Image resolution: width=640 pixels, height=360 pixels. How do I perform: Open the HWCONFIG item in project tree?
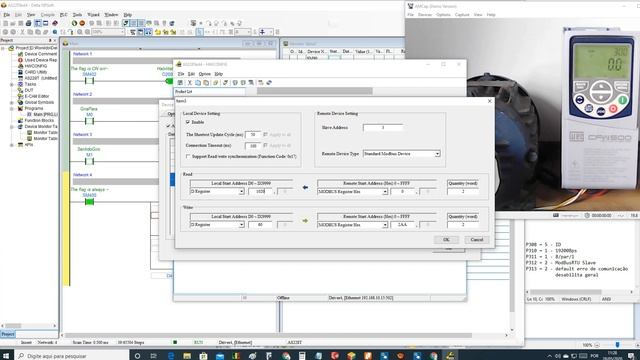(x=36, y=66)
